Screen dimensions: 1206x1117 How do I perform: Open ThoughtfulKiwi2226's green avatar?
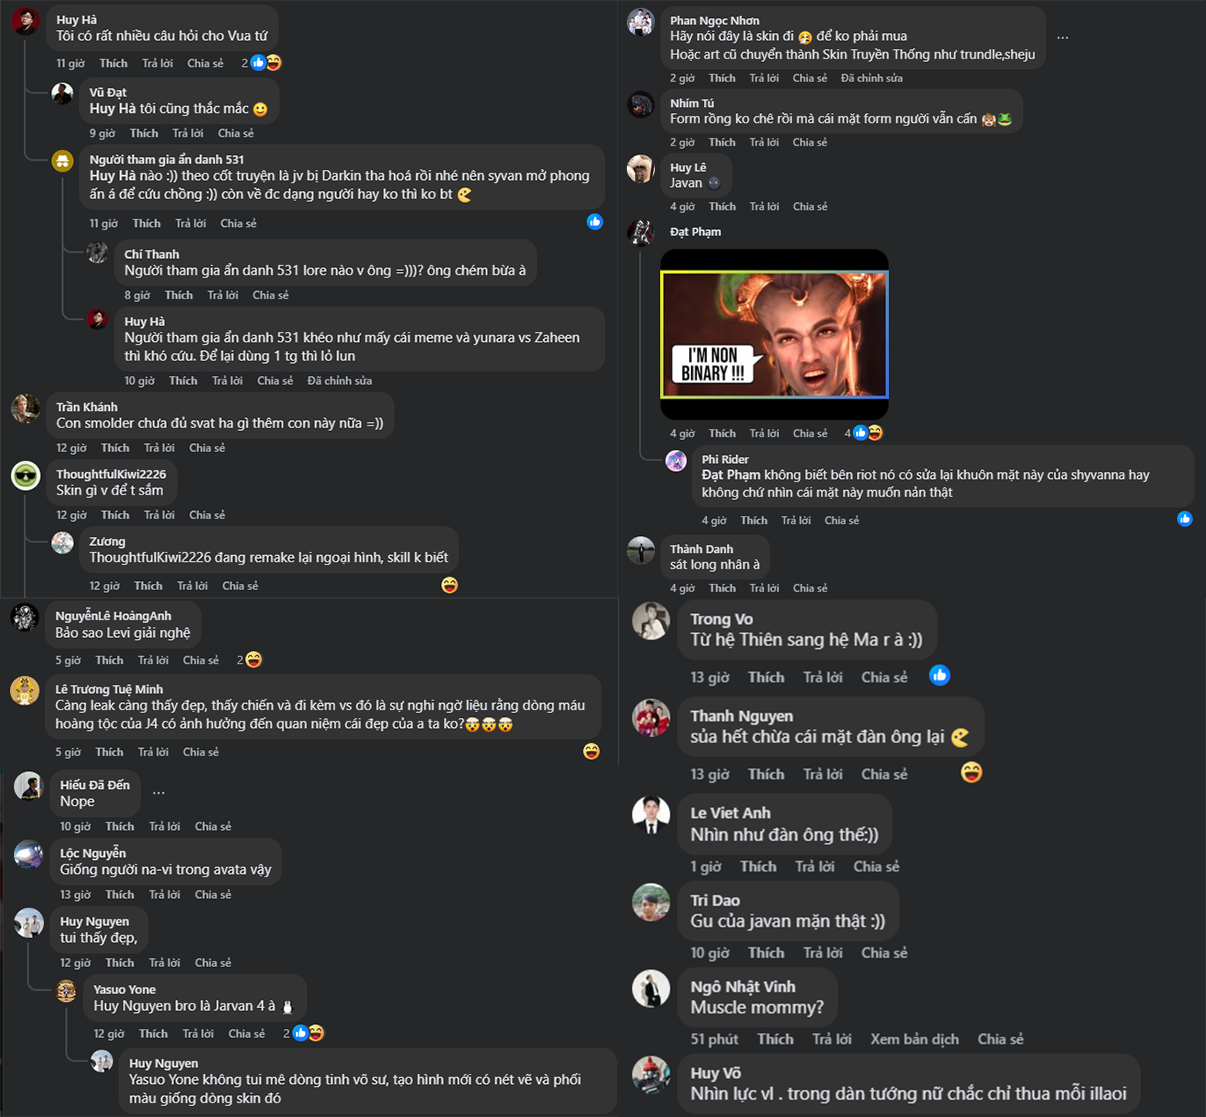click(x=26, y=475)
